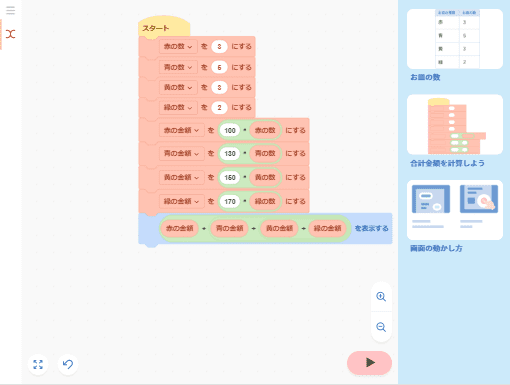
Task: Click the を表示する display block
Action: pos(371,228)
